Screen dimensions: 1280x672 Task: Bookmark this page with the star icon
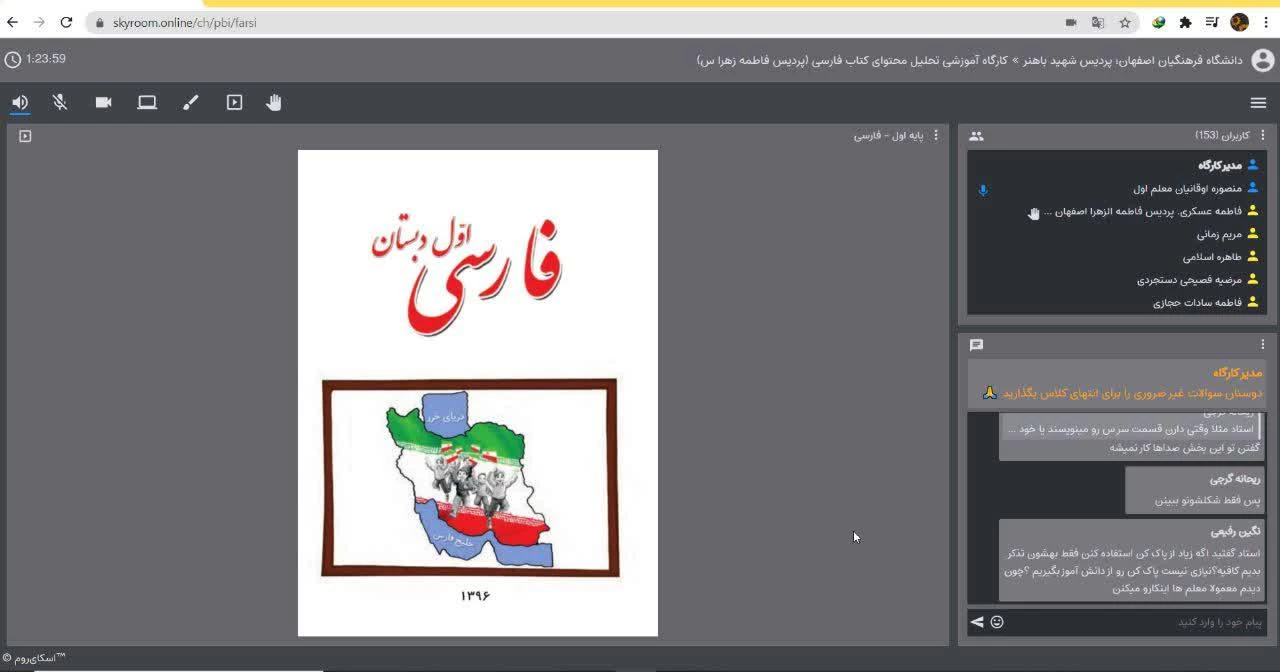pos(1125,22)
